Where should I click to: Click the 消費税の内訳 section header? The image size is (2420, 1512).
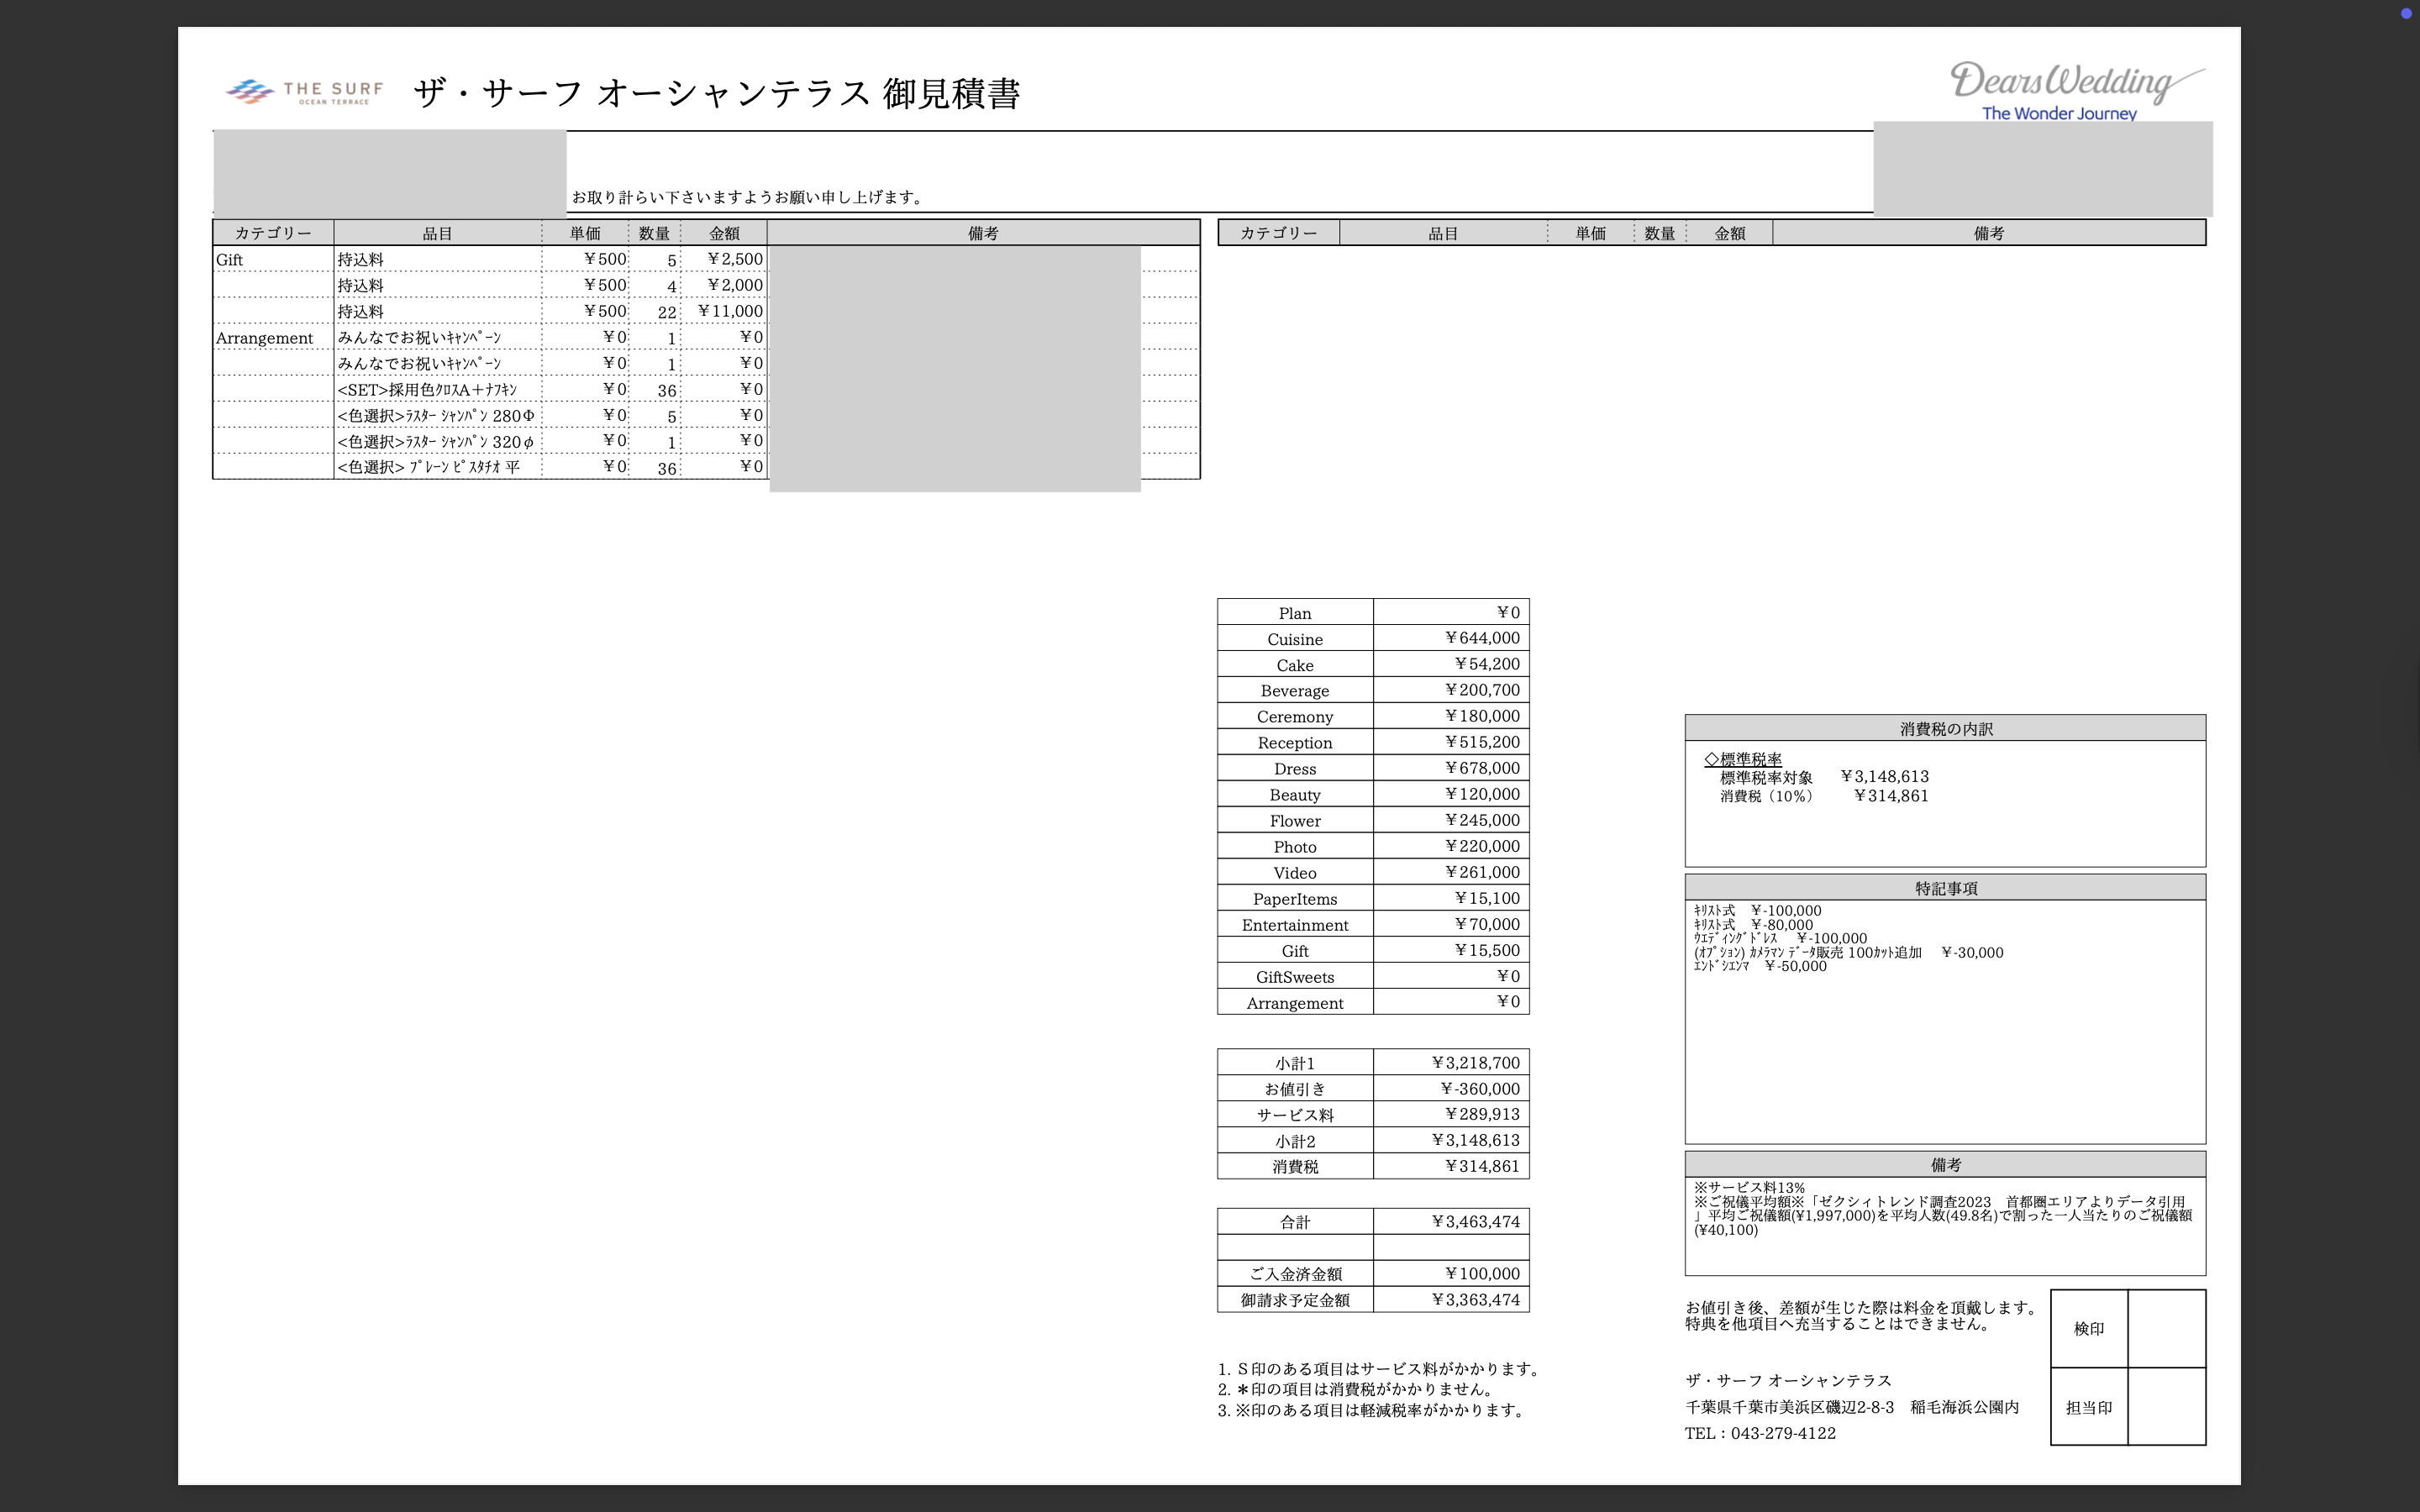coord(1945,729)
